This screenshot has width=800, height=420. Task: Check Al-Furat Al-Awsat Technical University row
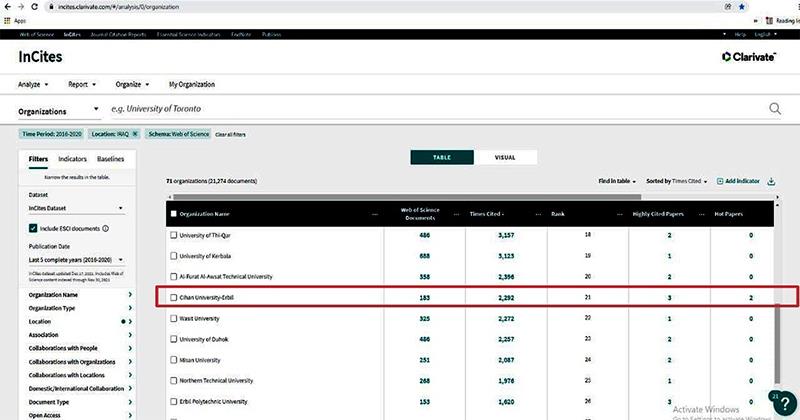point(173,277)
